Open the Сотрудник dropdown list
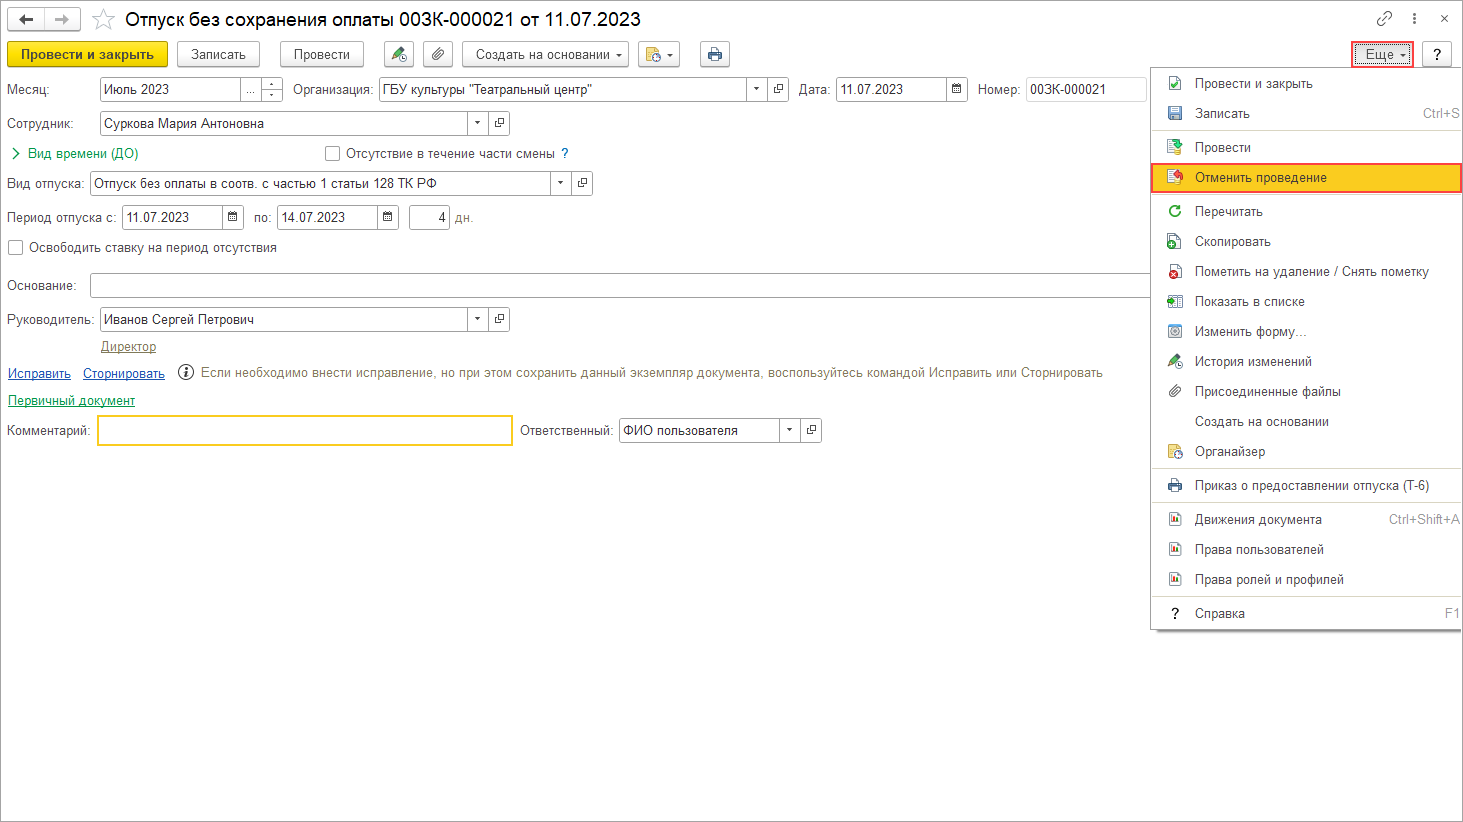 click(478, 123)
